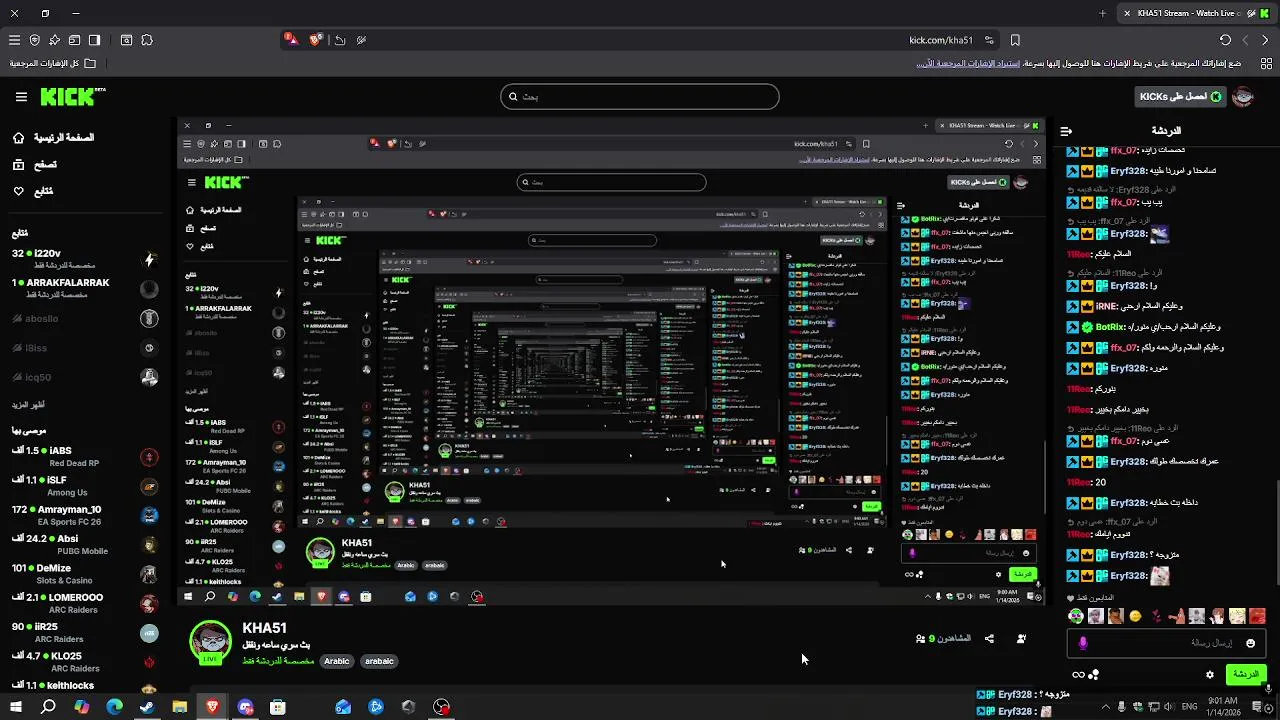Collapse the chat panel
This screenshot has width=1280, height=720.
click(x=1067, y=131)
